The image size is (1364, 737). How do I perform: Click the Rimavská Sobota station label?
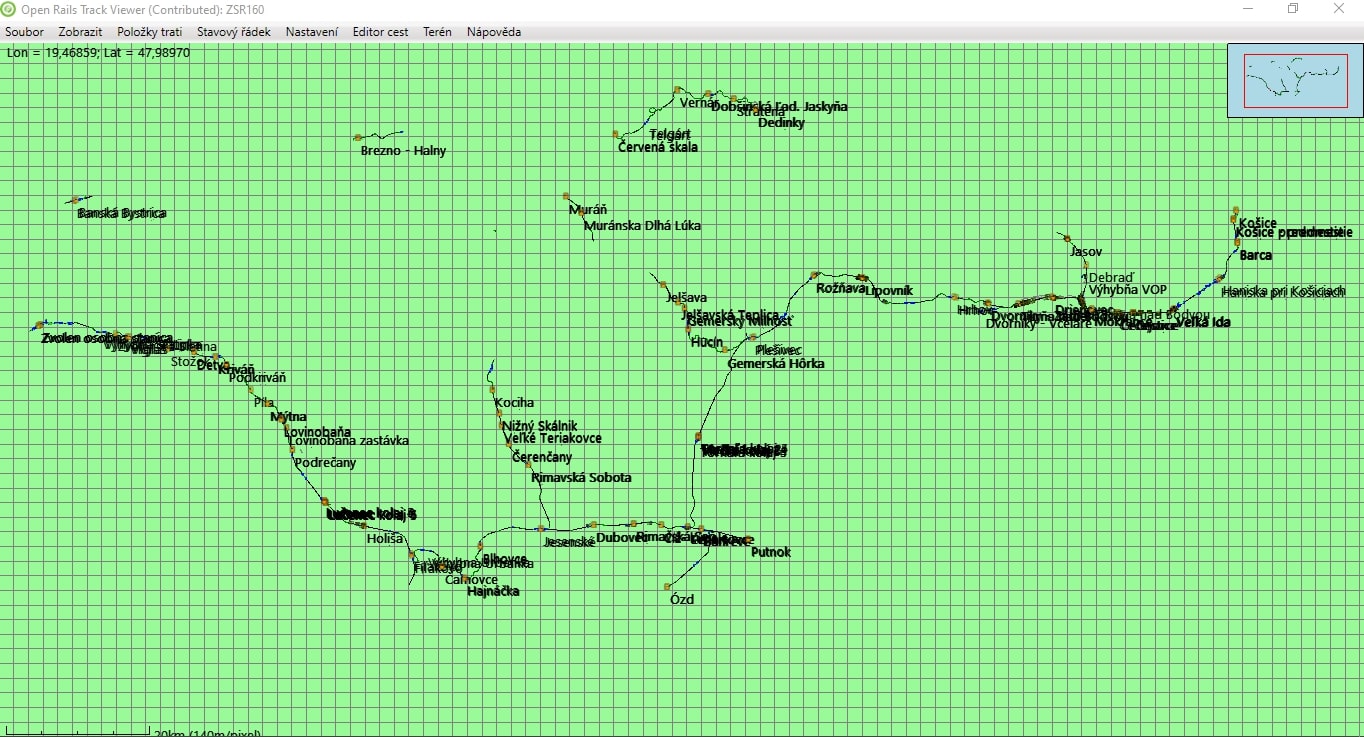pos(581,478)
